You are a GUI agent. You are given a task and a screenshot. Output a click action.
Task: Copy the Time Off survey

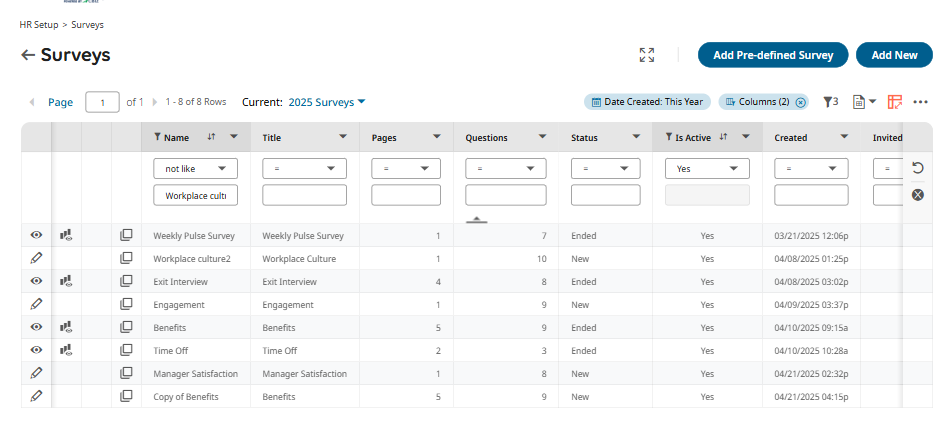tap(126, 350)
